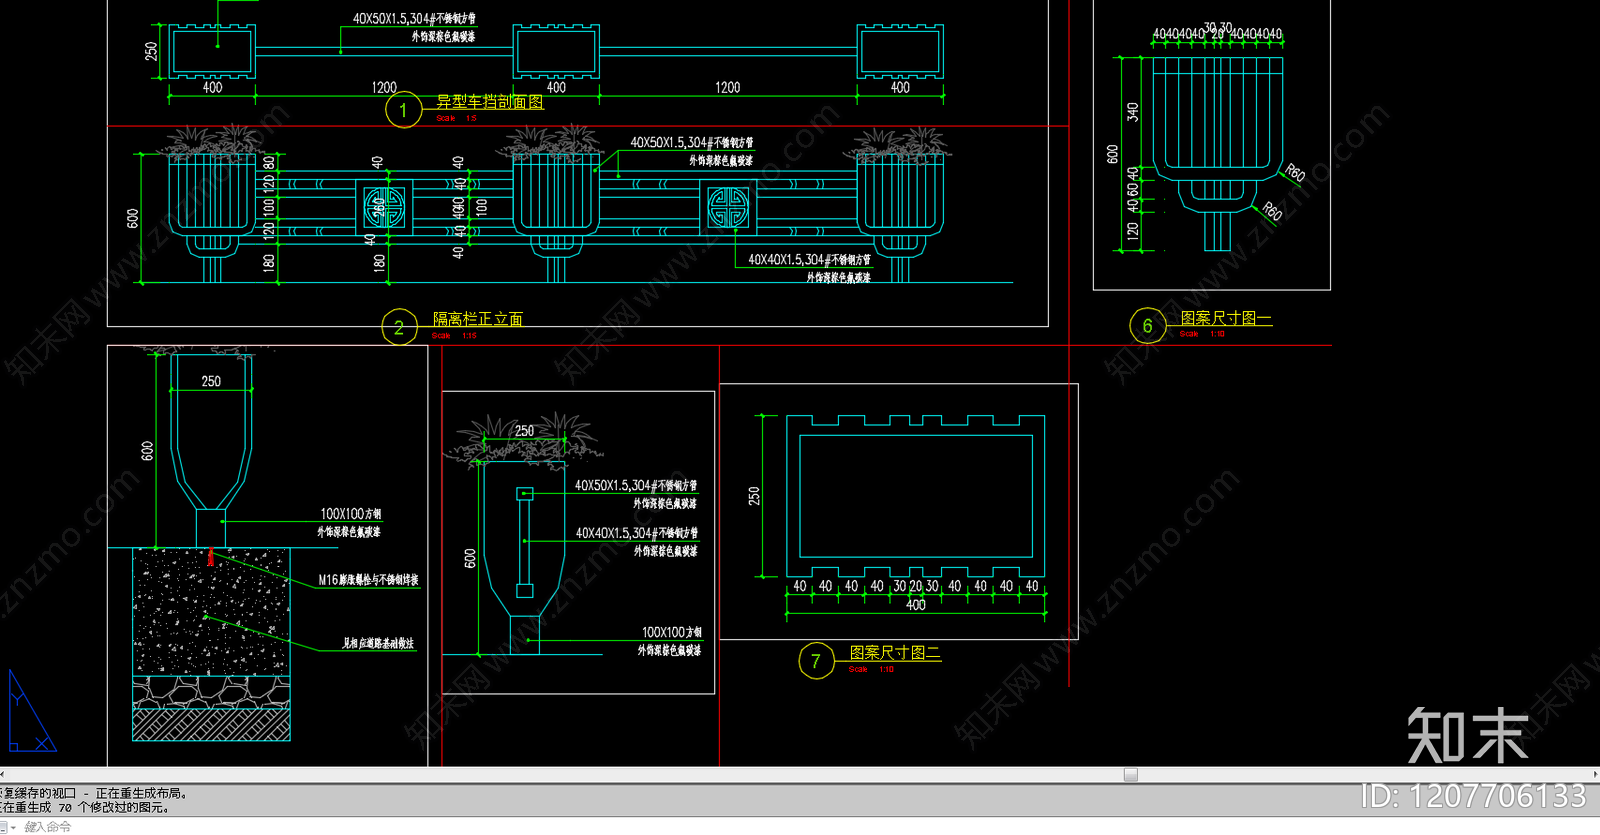This screenshot has width=1600, height=835.
Task: Click the horizontal scrollbar thumb
Action: 1130,774
